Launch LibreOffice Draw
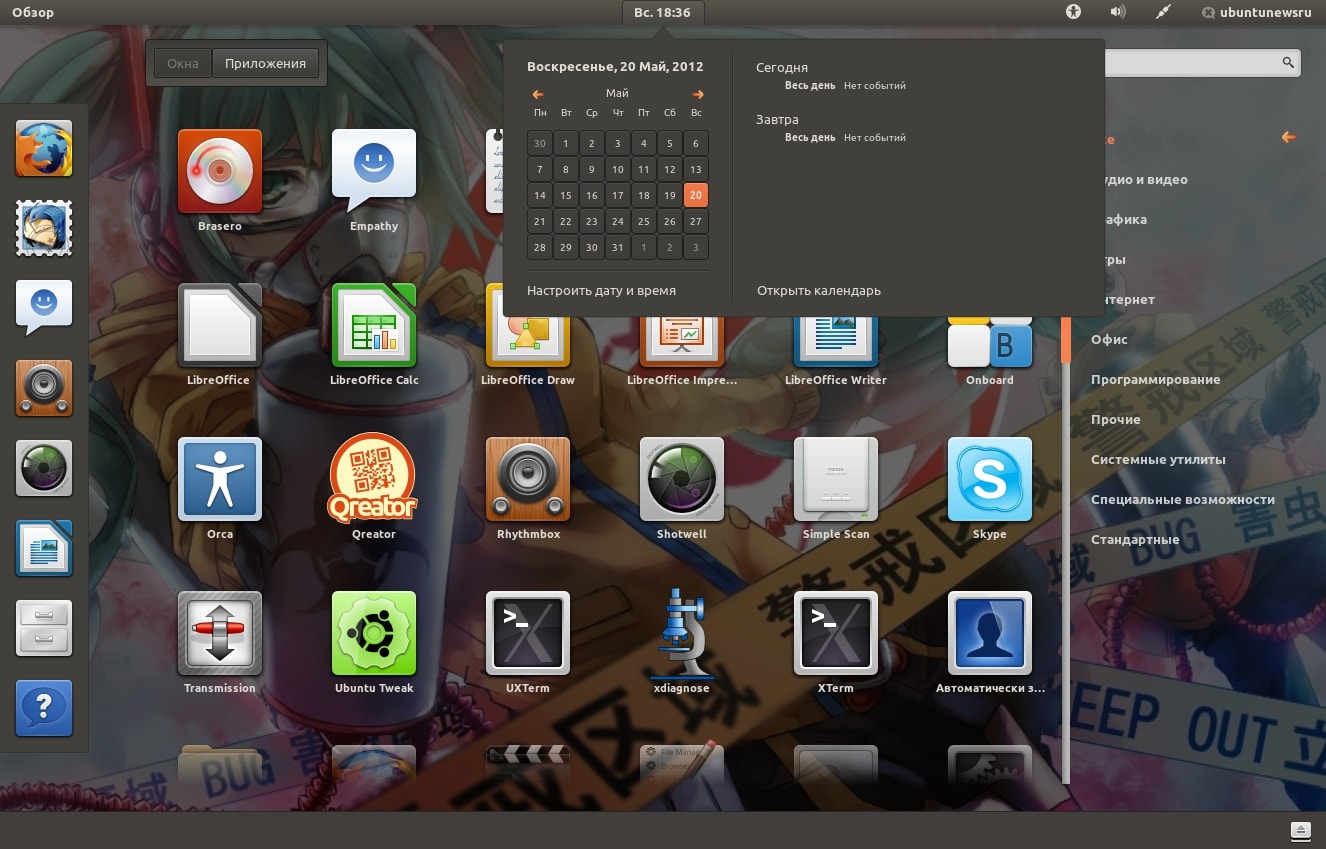This screenshot has width=1326, height=849. tap(528, 340)
